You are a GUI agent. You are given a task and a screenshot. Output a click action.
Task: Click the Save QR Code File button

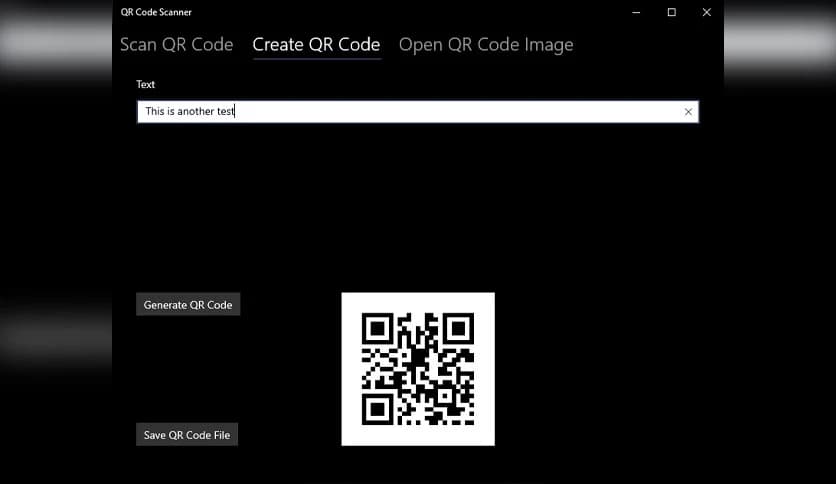[187, 434]
